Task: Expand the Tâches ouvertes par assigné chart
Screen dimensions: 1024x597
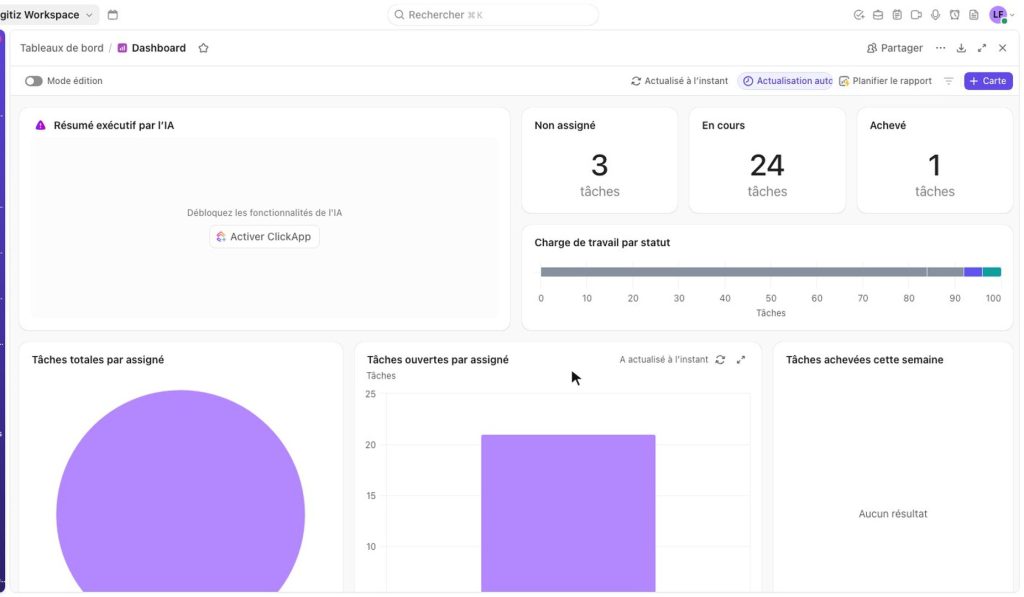Action: click(x=741, y=360)
